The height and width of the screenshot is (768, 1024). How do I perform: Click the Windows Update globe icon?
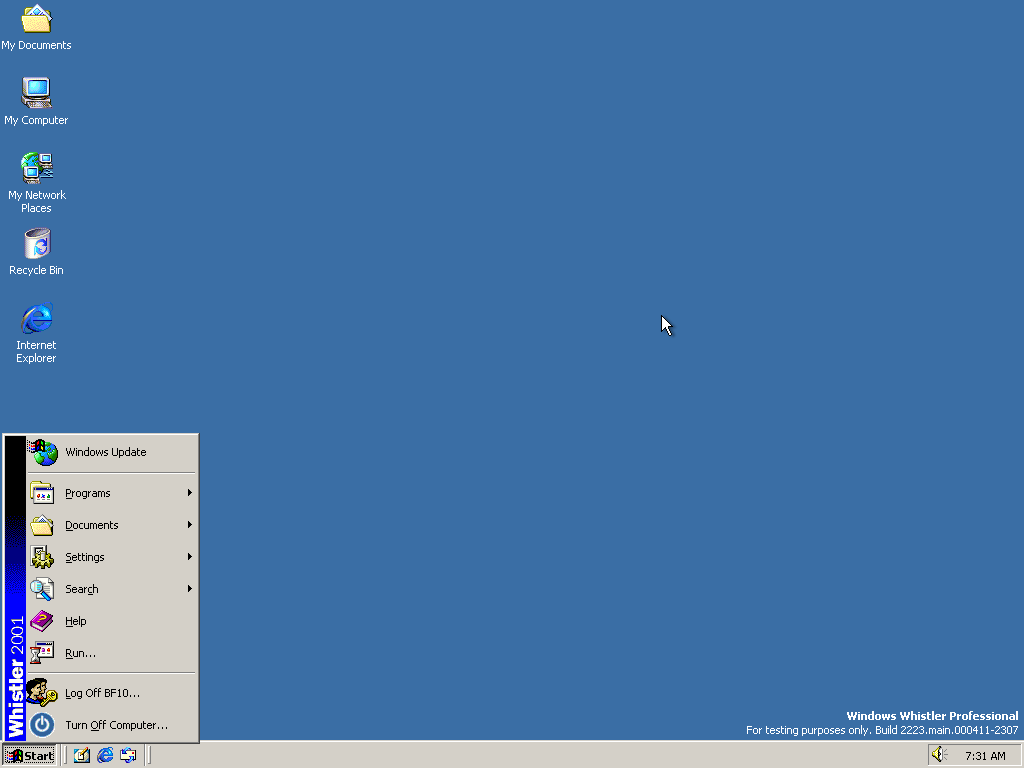click(x=43, y=452)
